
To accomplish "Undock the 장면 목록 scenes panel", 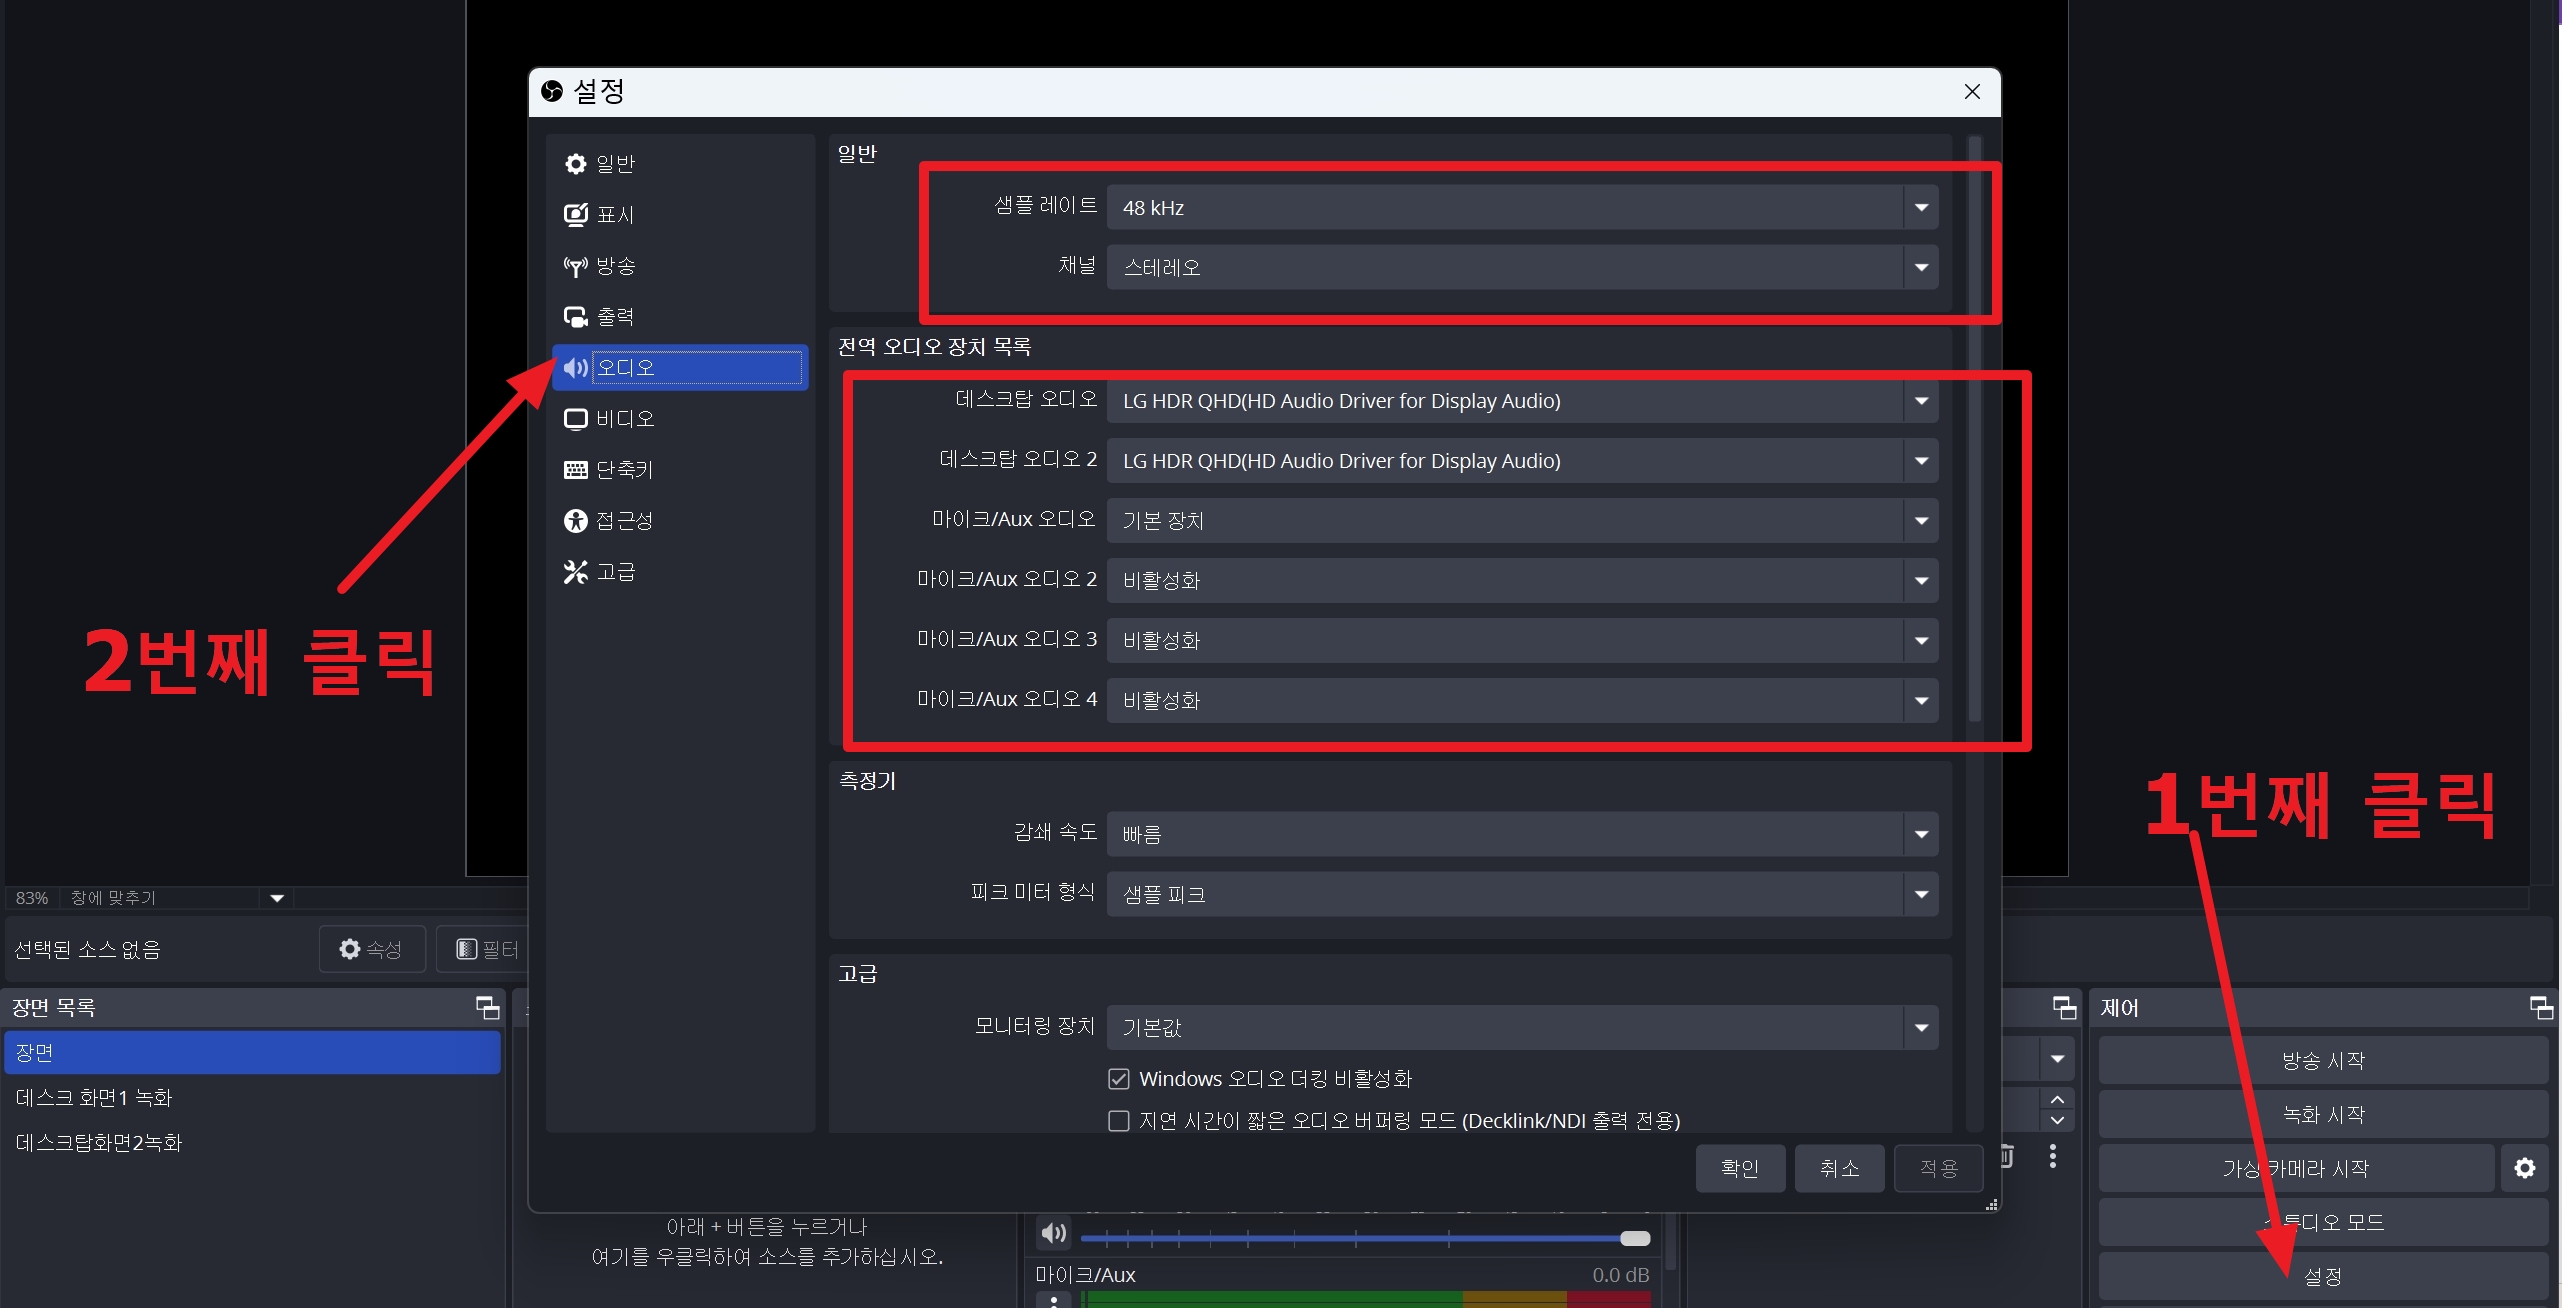I will (487, 1007).
